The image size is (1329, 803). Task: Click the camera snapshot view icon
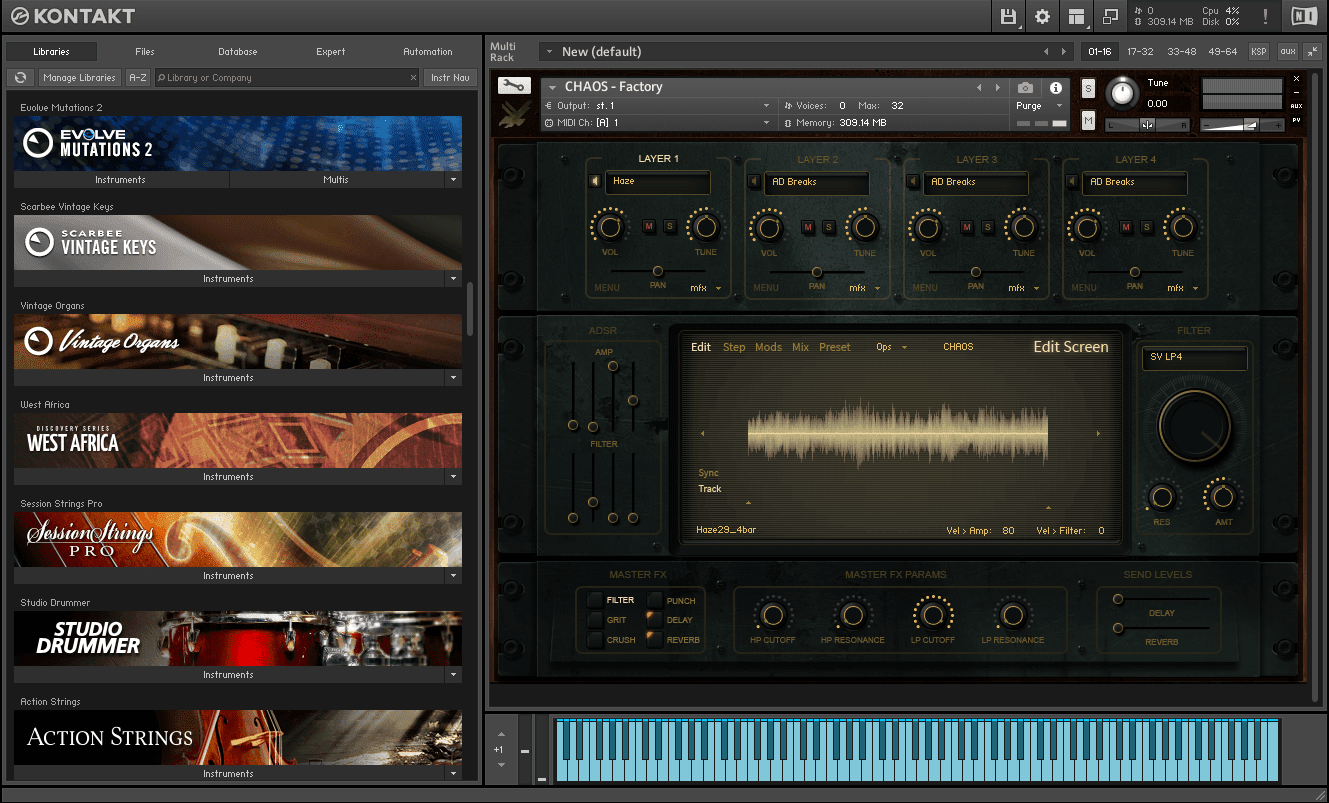tap(1025, 87)
